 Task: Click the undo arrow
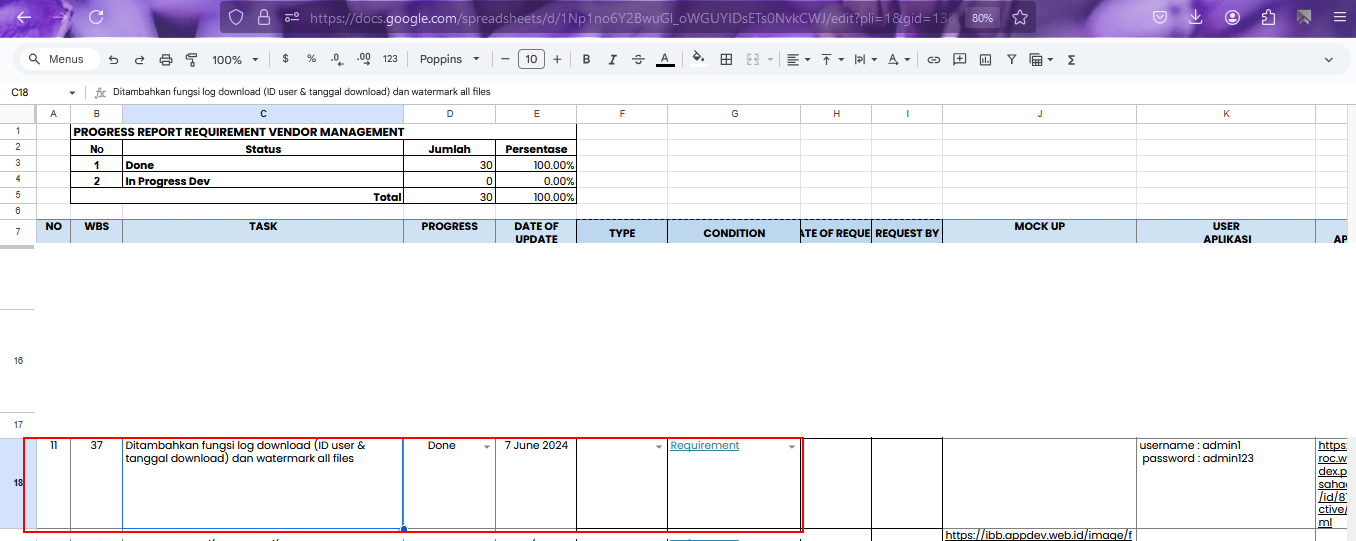click(x=114, y=60)
